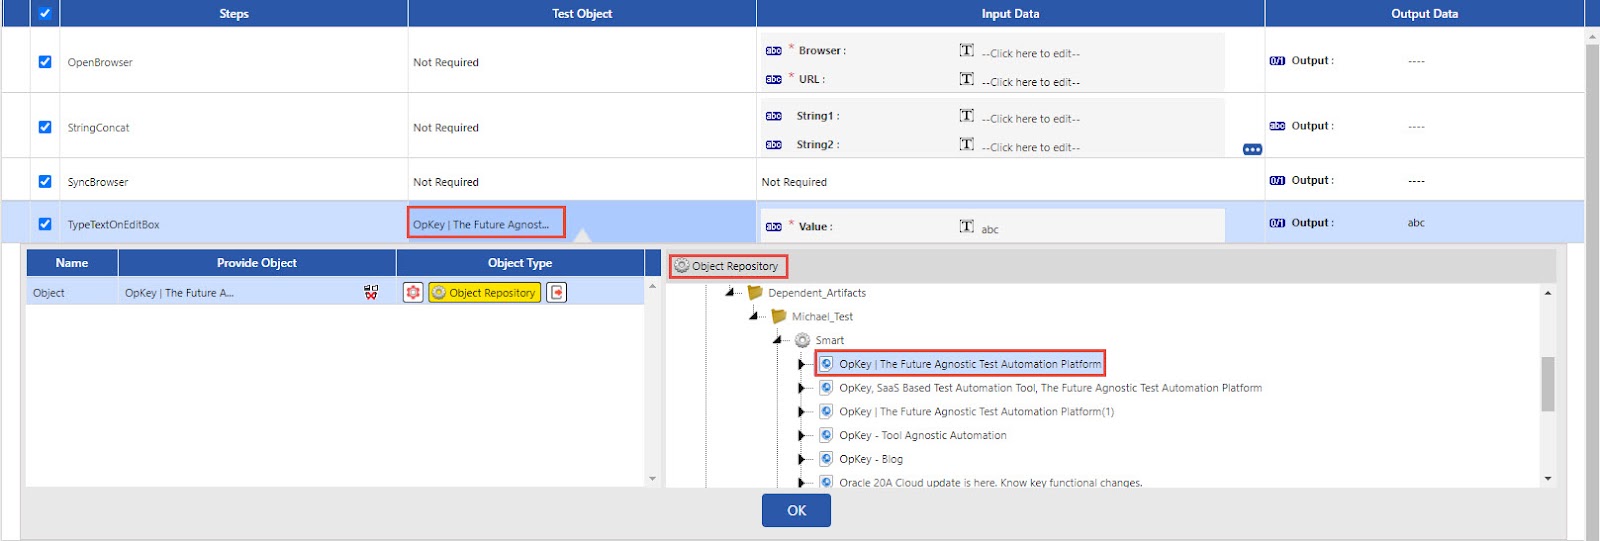Click the abc type icon beside URL
Screen dimensions: 1600x541
tap(773, 79)
